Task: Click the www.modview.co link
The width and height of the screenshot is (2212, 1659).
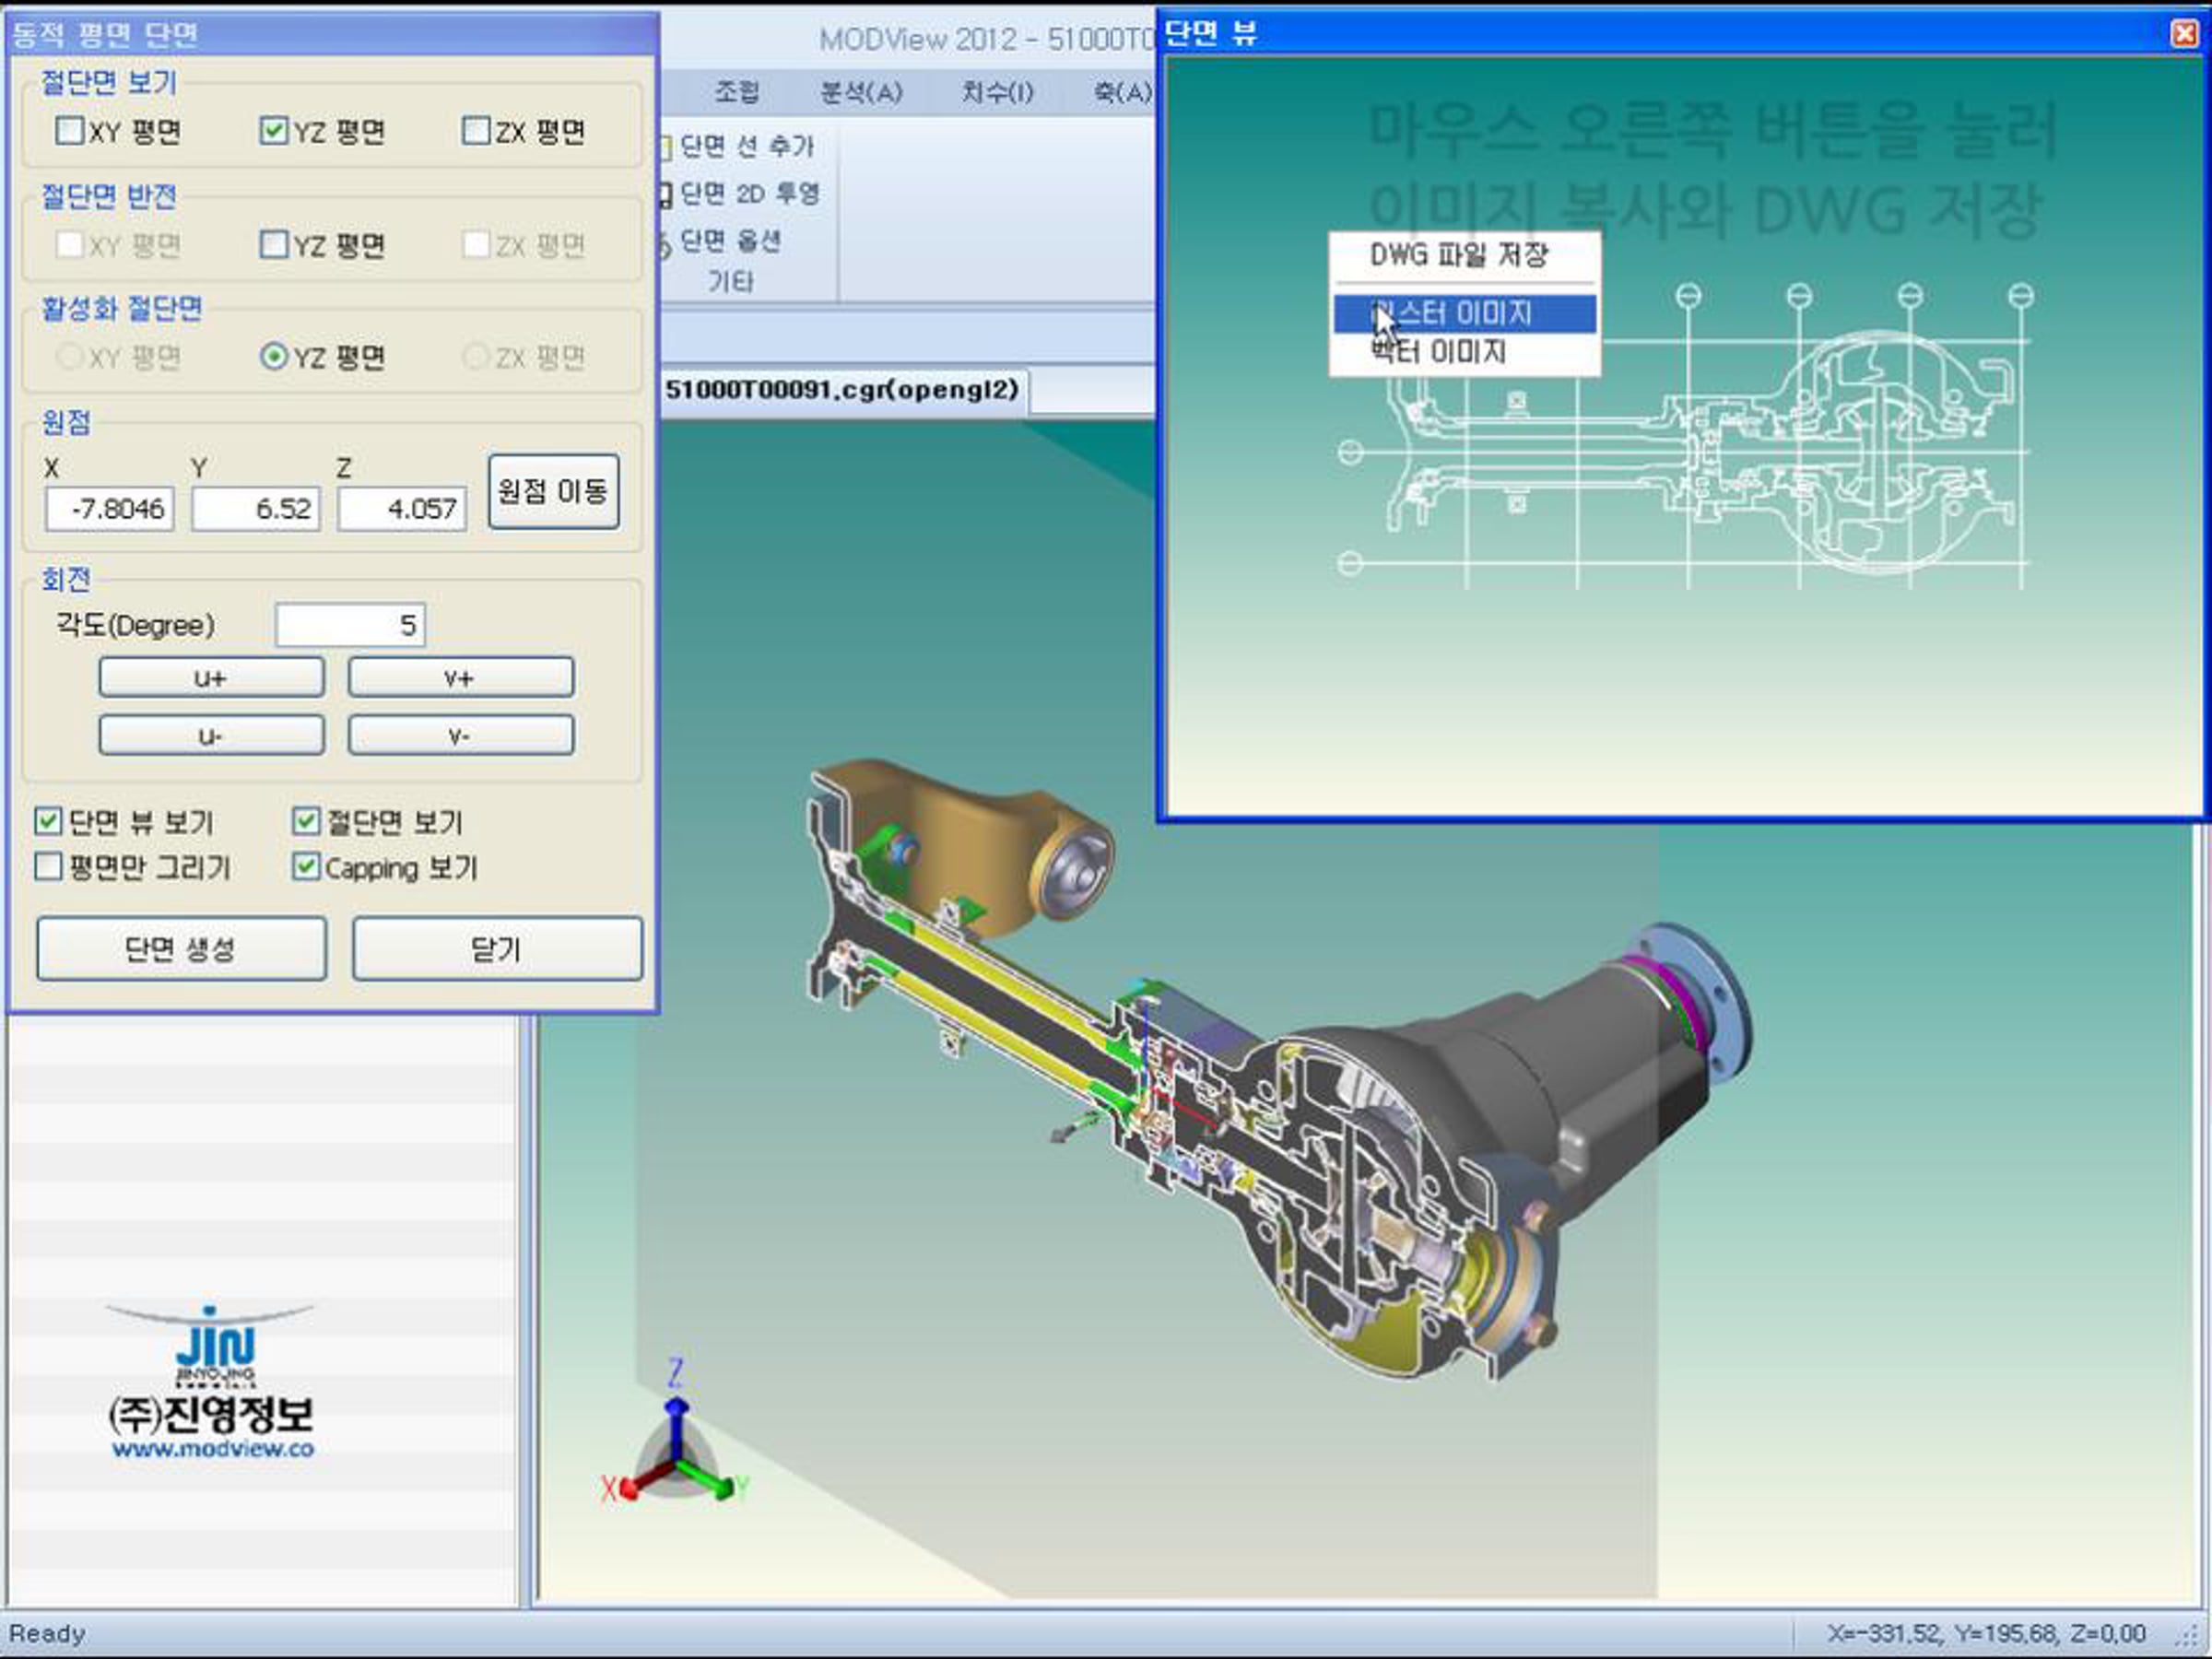Action: click(213, 1449)
